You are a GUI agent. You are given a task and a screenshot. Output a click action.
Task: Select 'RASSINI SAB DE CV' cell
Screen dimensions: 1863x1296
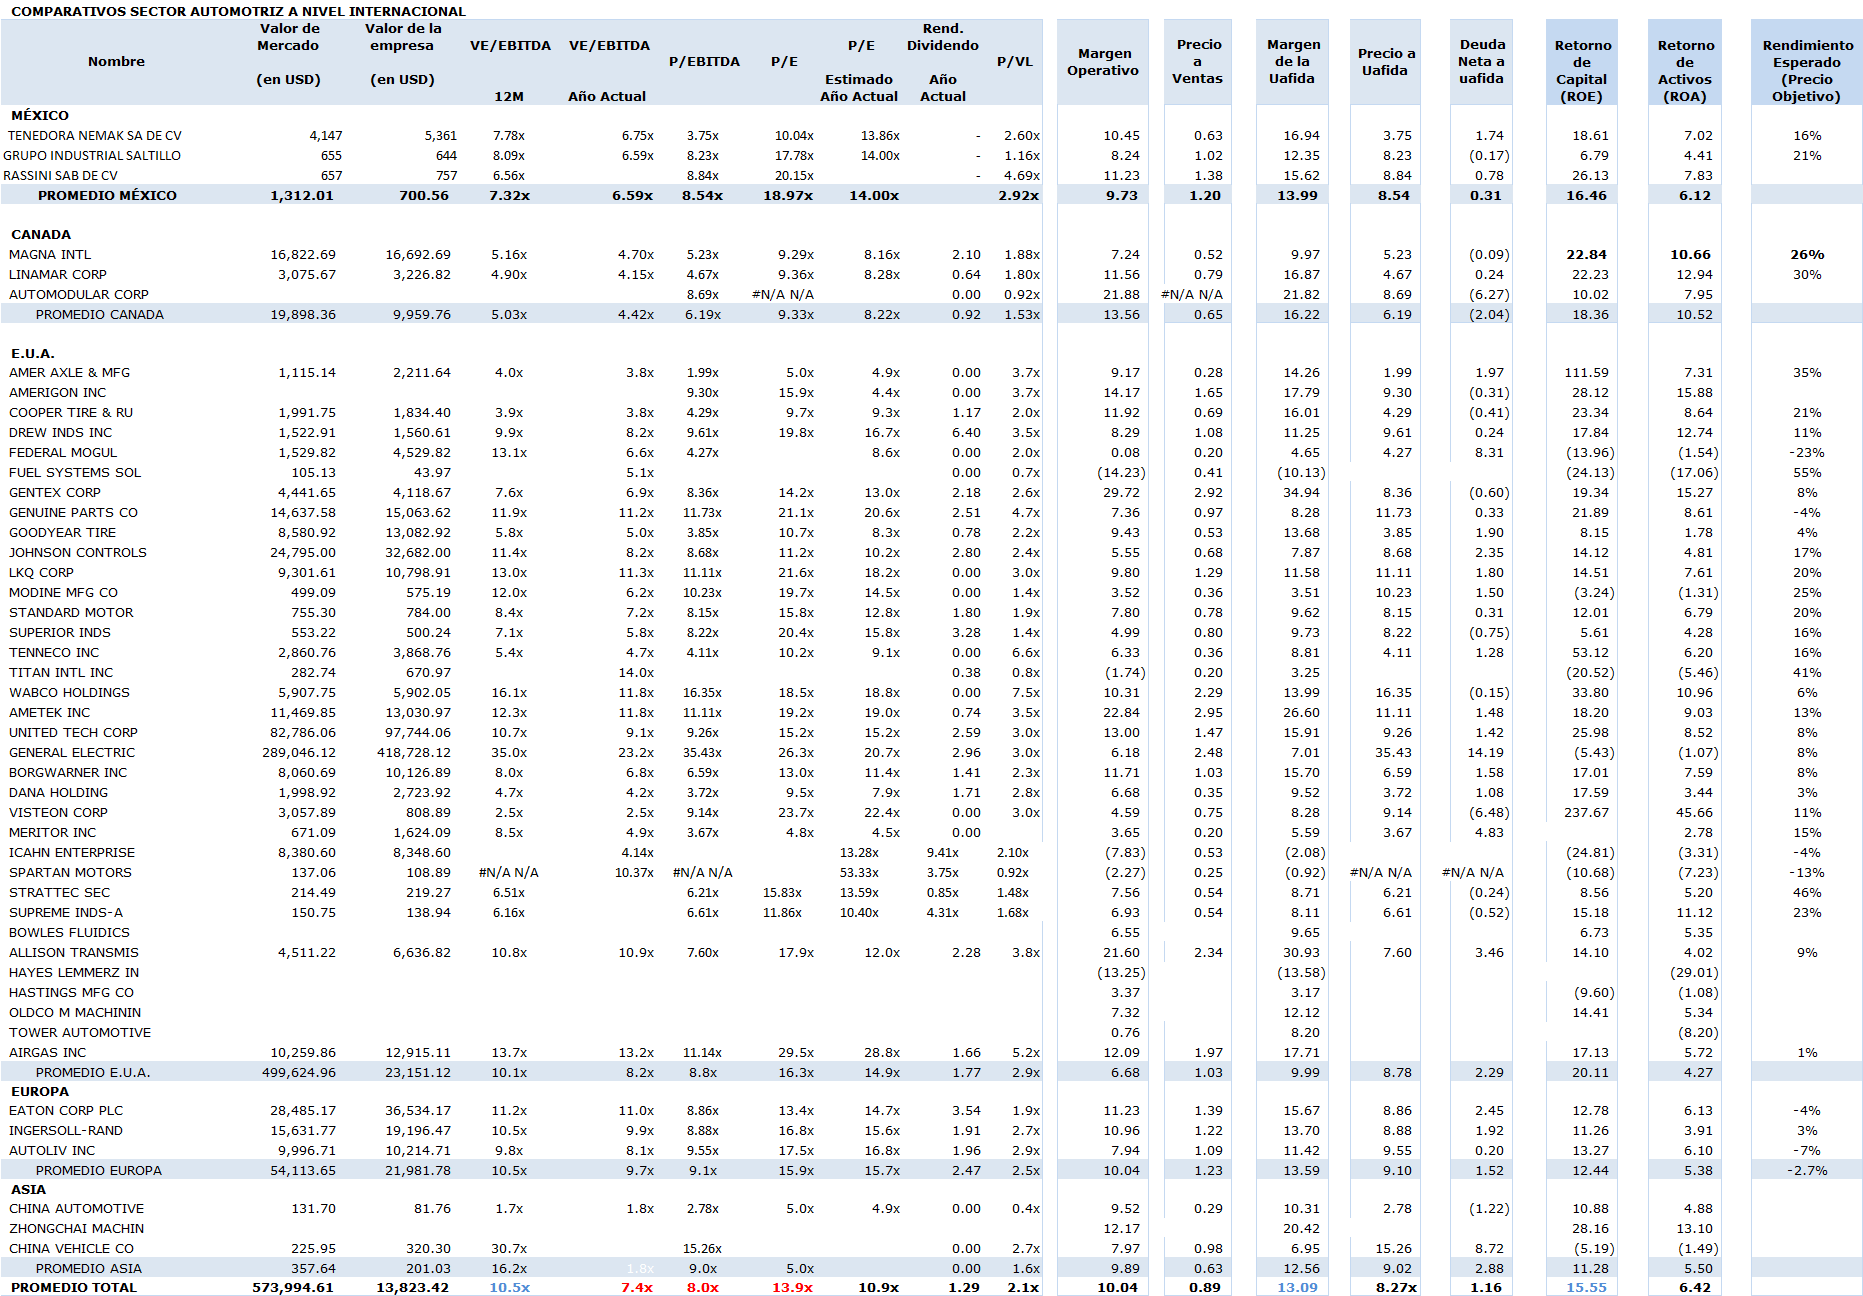(60, 176)
